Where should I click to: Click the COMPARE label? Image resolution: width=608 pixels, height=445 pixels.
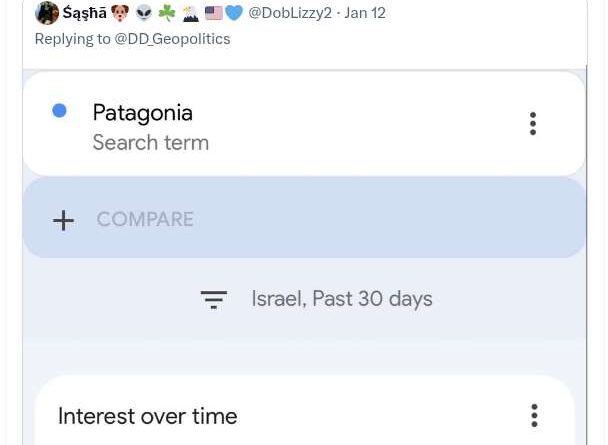[145, 219]
